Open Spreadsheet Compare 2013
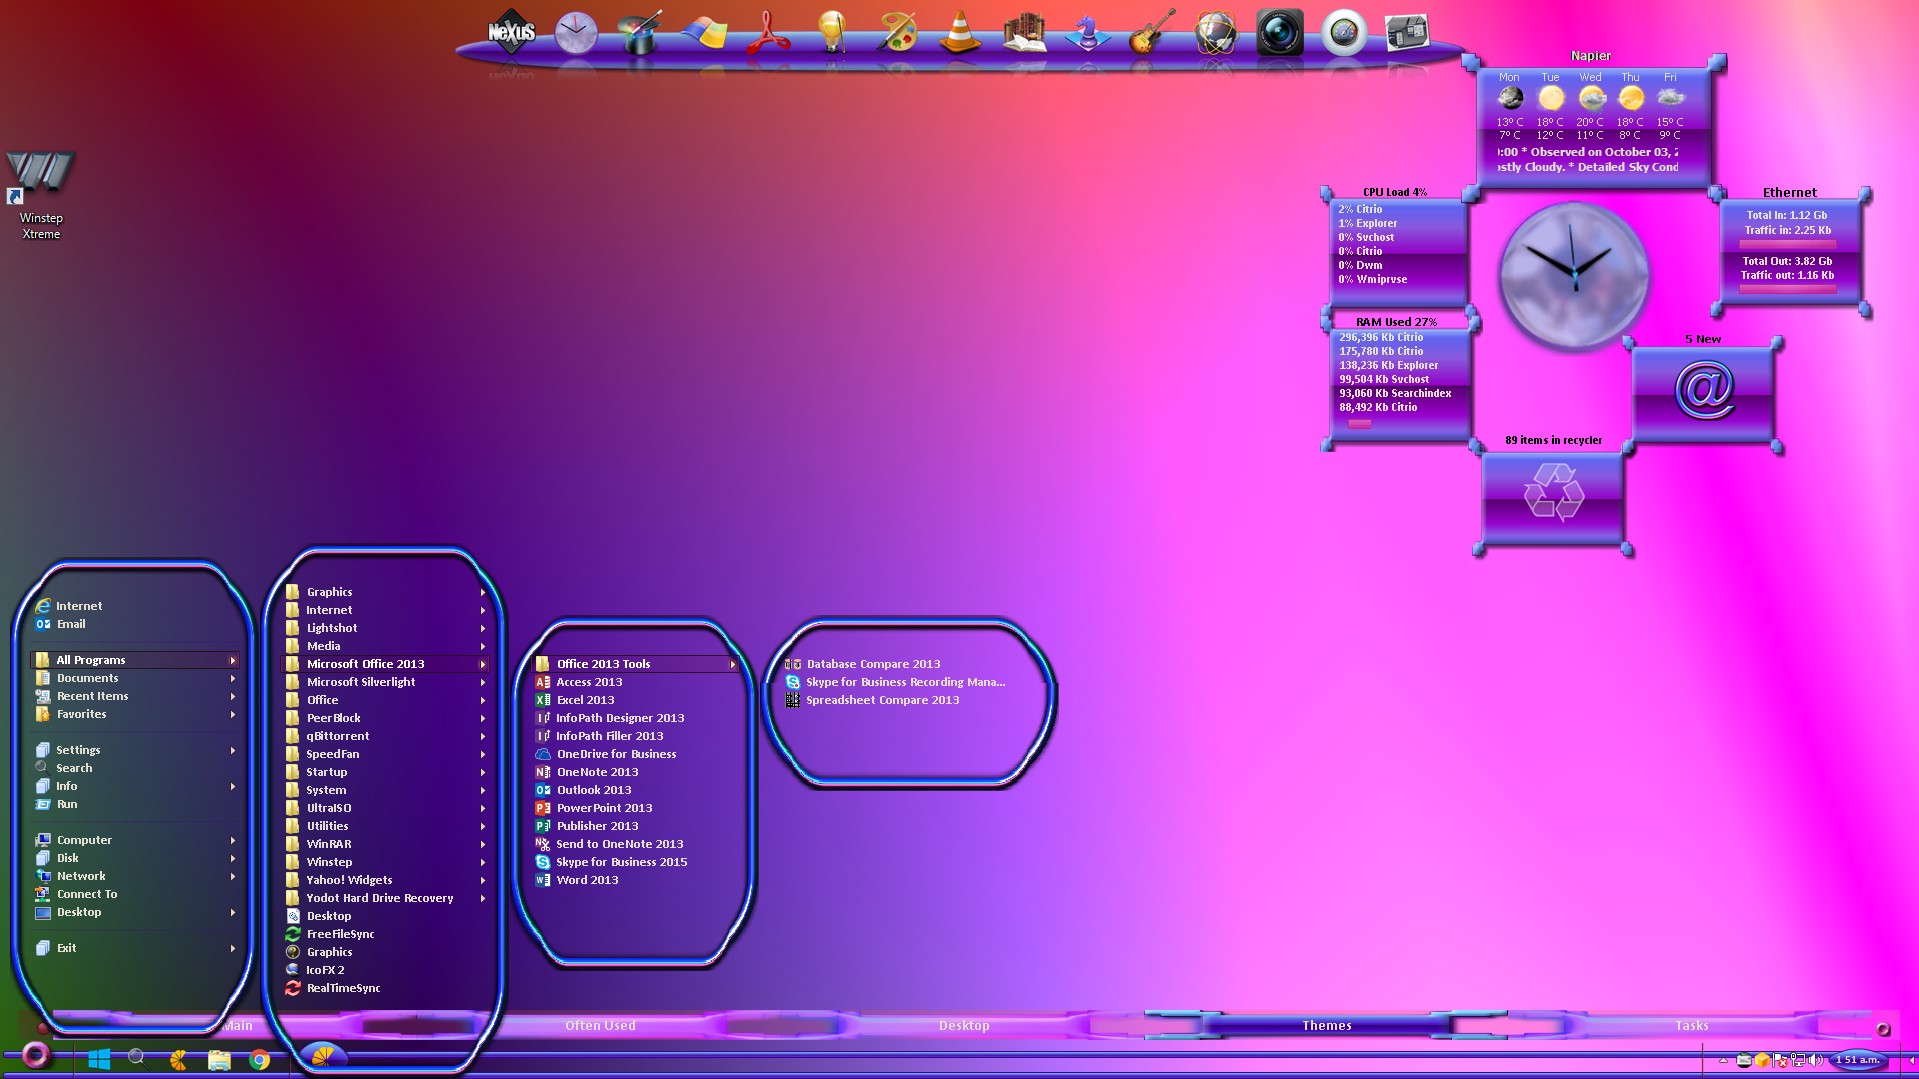 [882, 700]
